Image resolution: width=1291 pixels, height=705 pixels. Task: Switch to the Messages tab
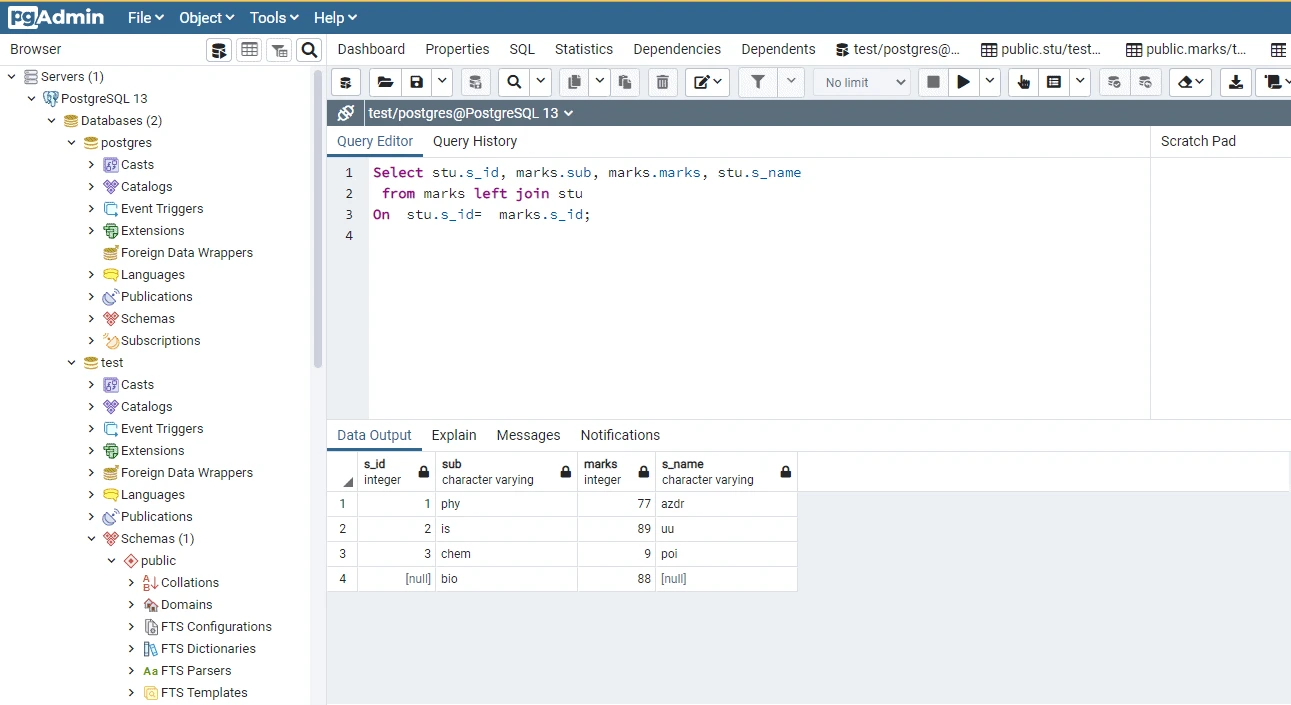[x=528, y=435]
